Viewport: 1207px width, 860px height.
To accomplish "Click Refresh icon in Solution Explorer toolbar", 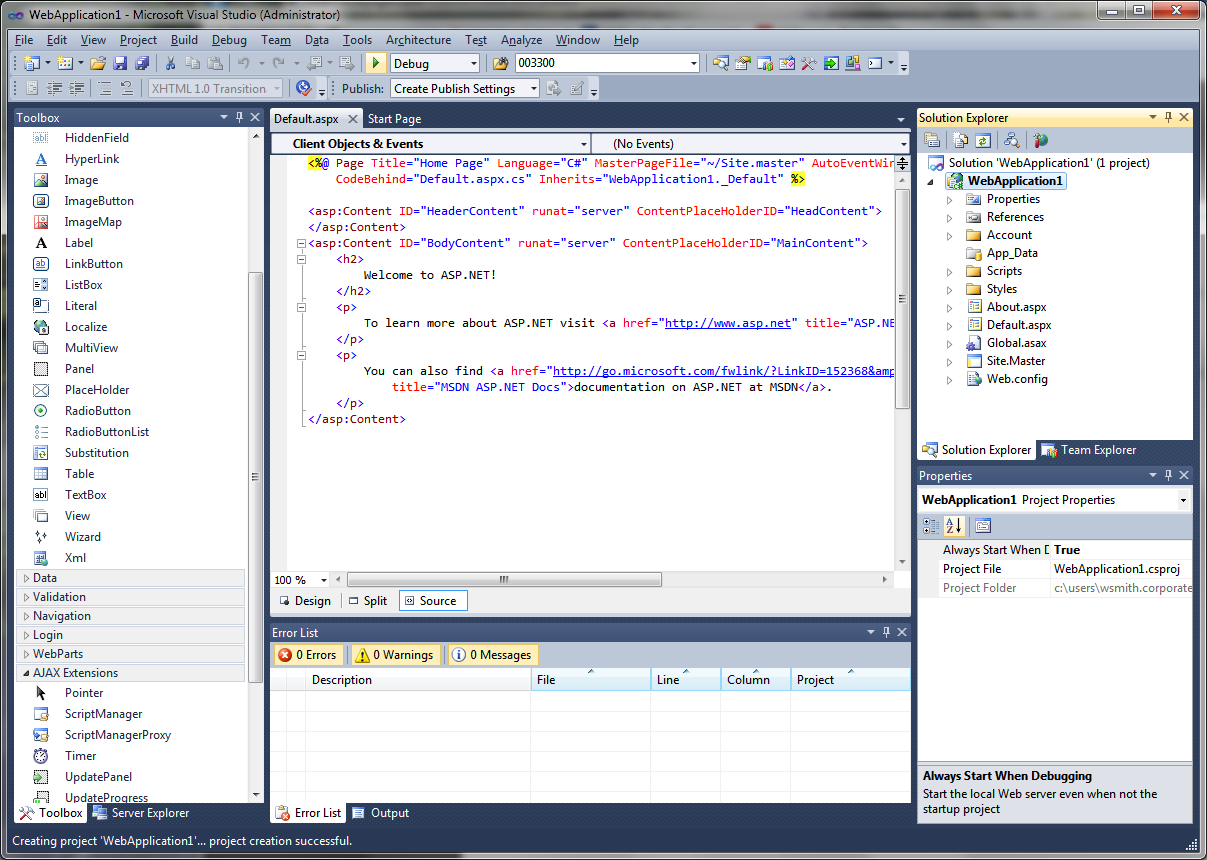I will [983, 141].
